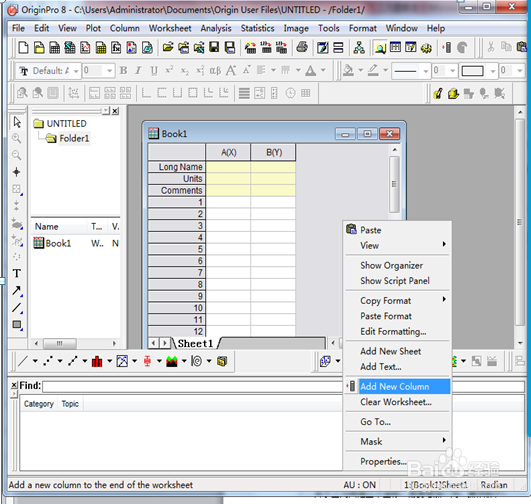The height and width of the screenshot is (504, 531).
Task: Open the line style dropdown
Action: (426, 71)
